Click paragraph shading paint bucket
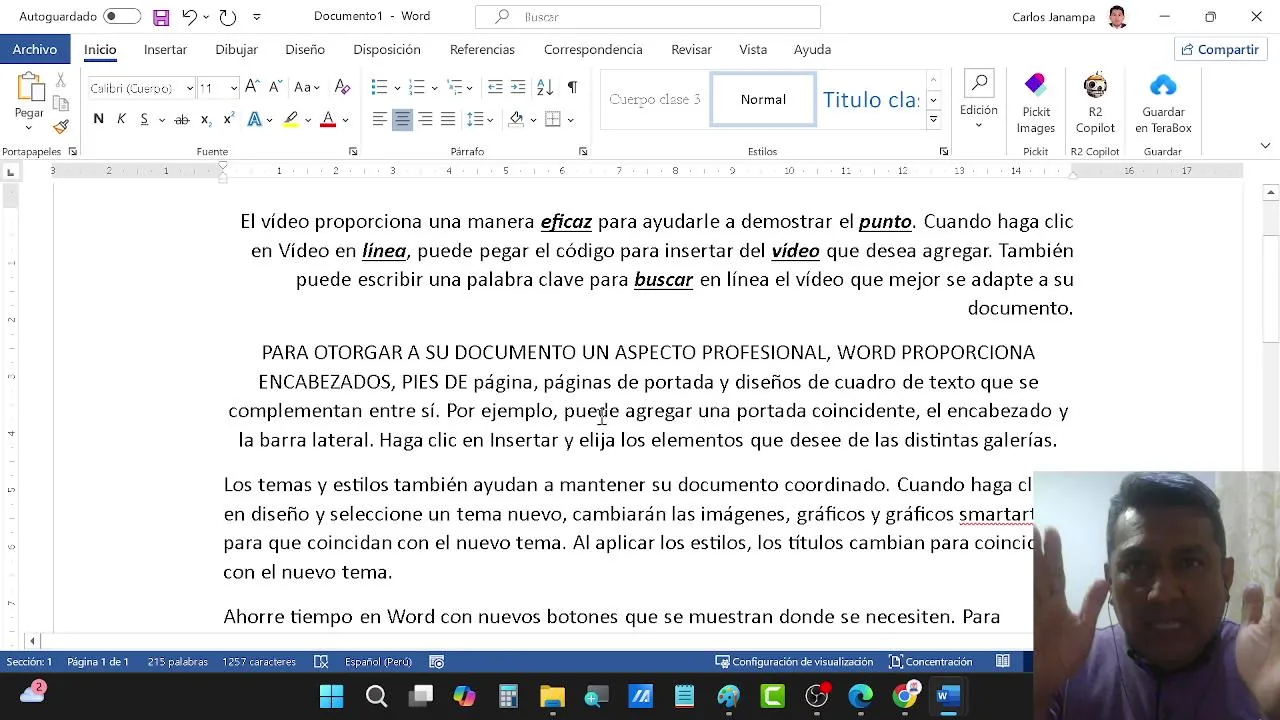The width and height of the screenshot is (1280, 720). (x=516, y=120)
